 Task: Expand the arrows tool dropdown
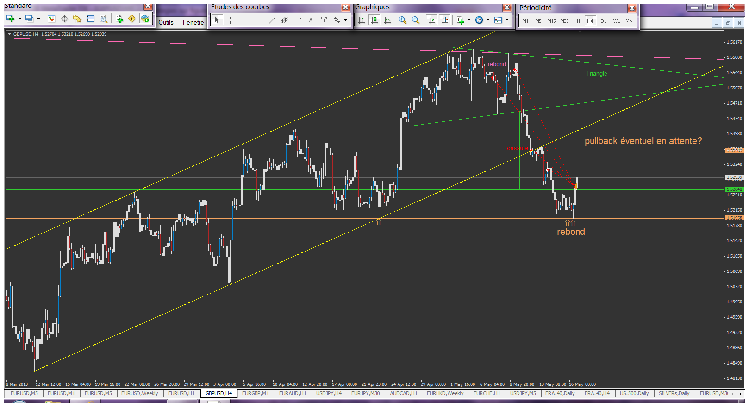(x=345, y=20)
